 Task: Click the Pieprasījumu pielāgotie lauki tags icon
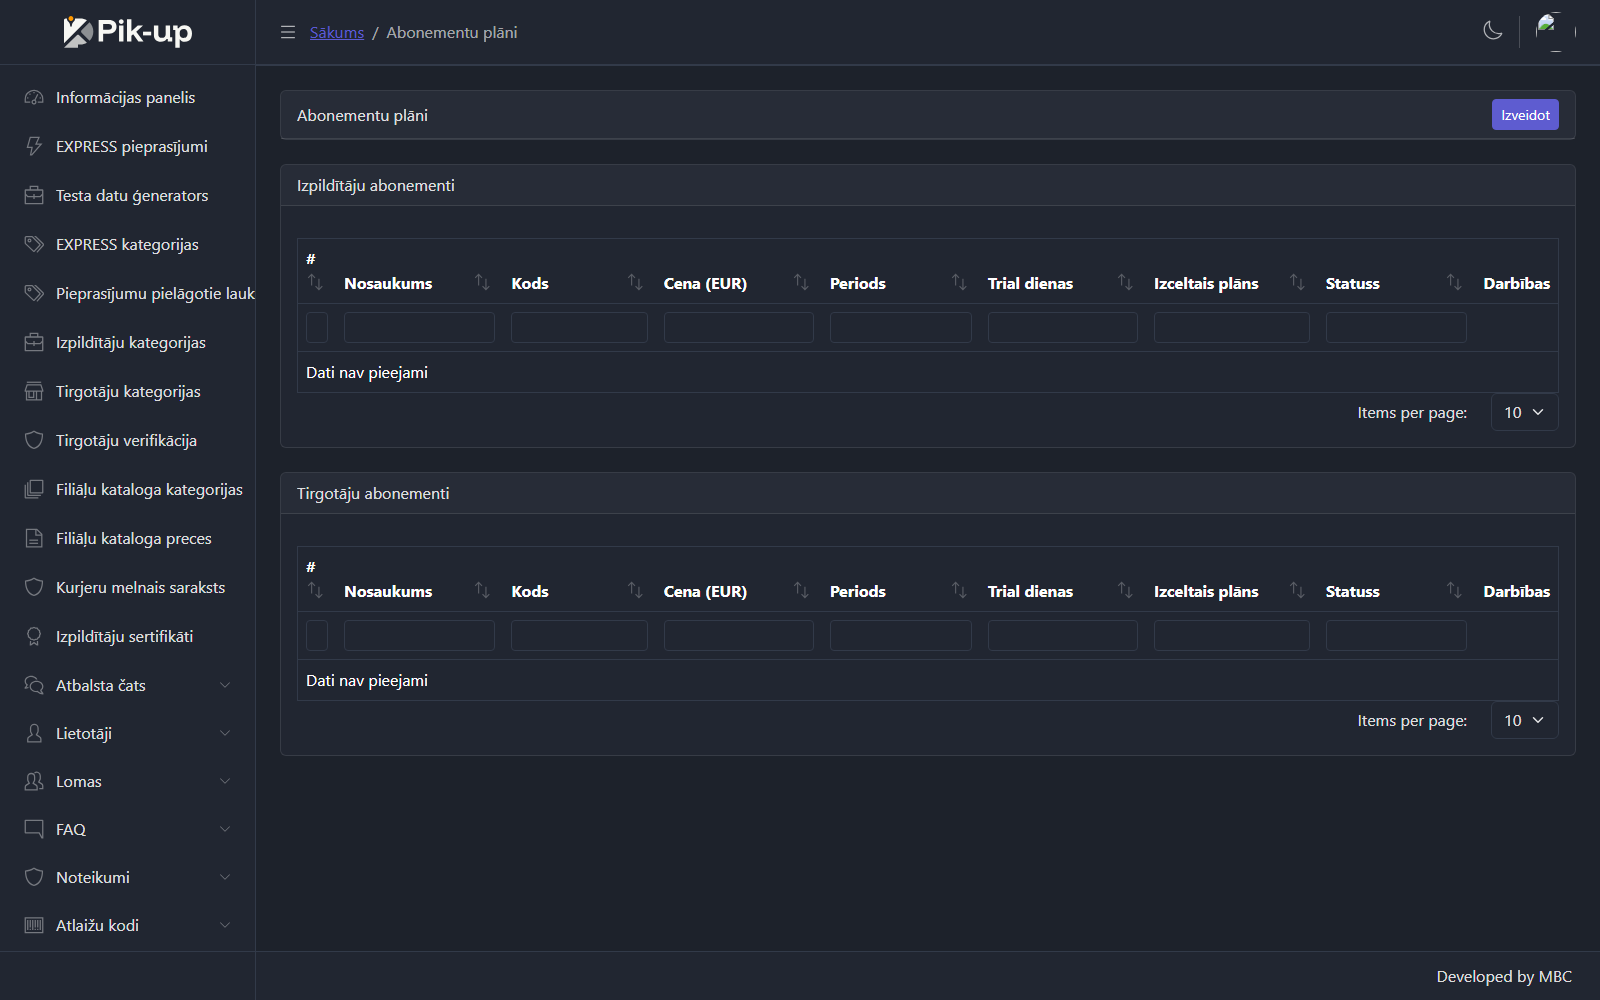click(x=34, y=293)
